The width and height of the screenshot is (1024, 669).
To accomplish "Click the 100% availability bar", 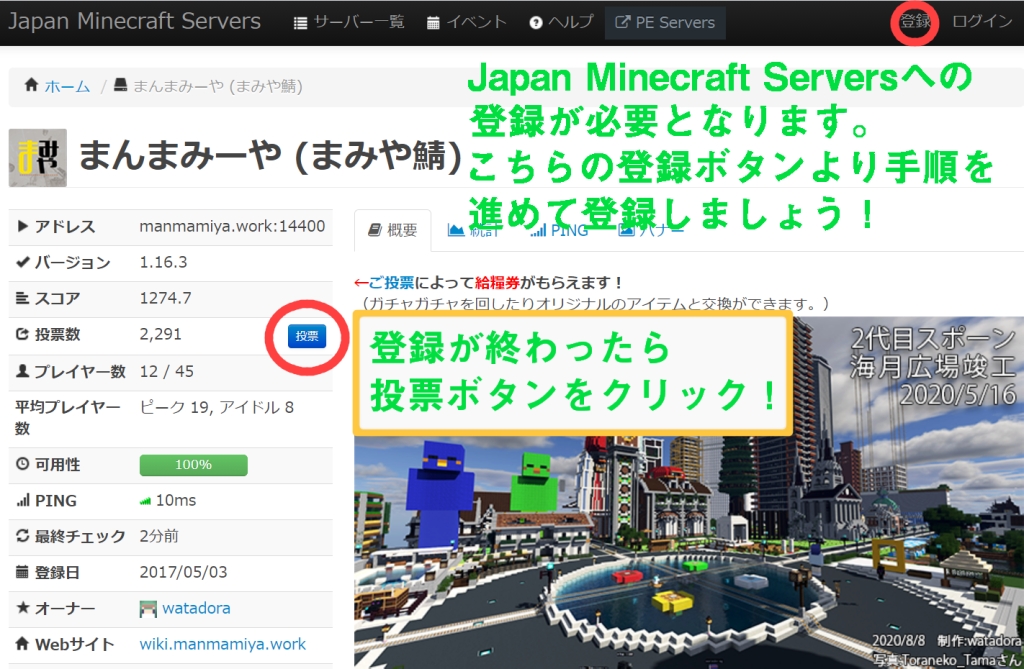I will click(x=193, y=465).
